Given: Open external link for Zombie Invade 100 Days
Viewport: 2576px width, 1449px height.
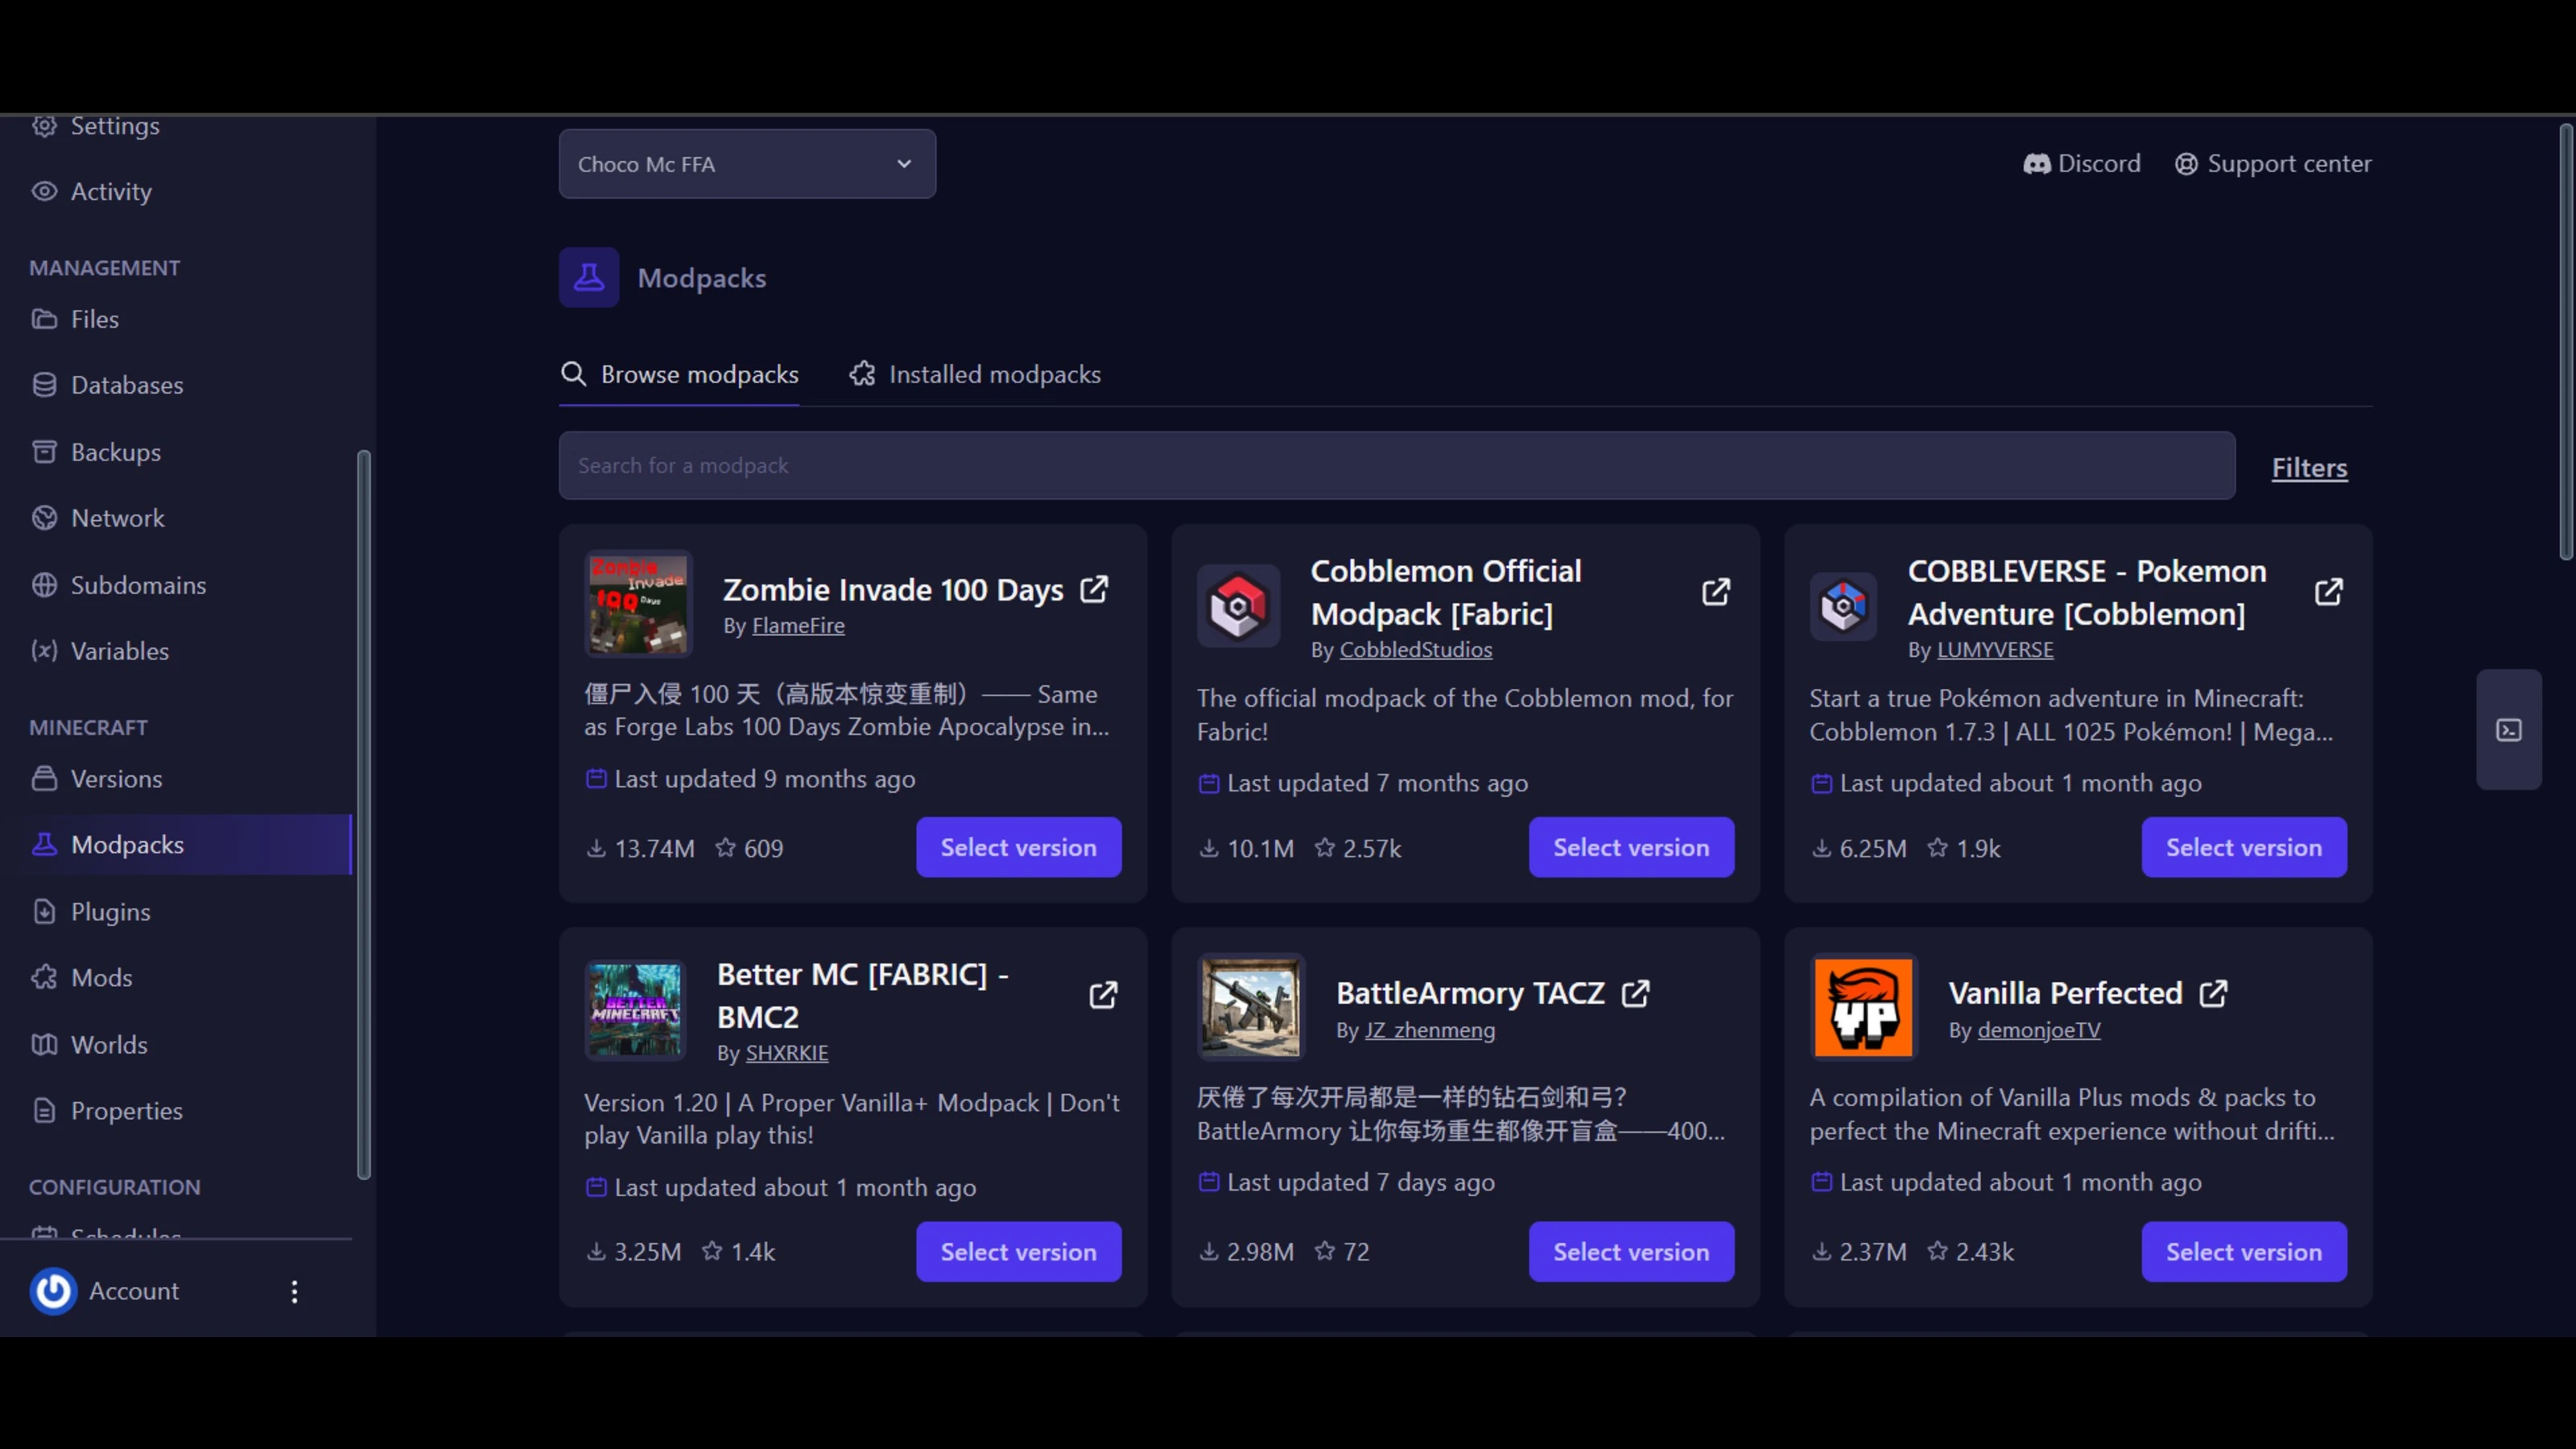Looking at the screenshot, I should [x=1094, y=589].
